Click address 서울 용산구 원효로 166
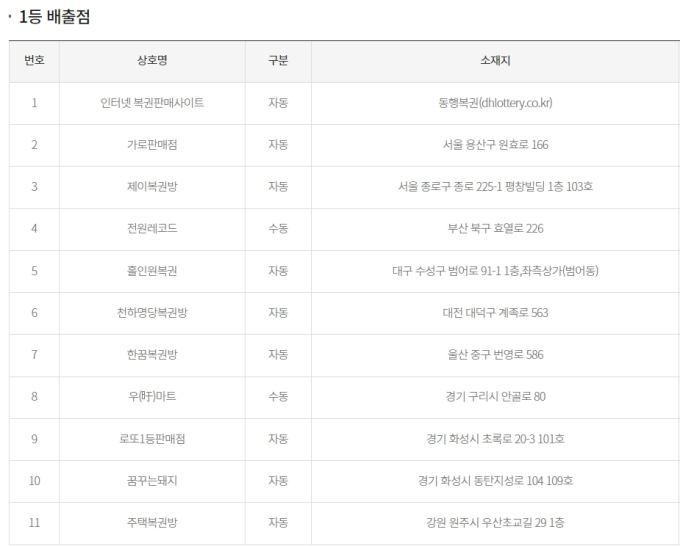 point(495,144)
